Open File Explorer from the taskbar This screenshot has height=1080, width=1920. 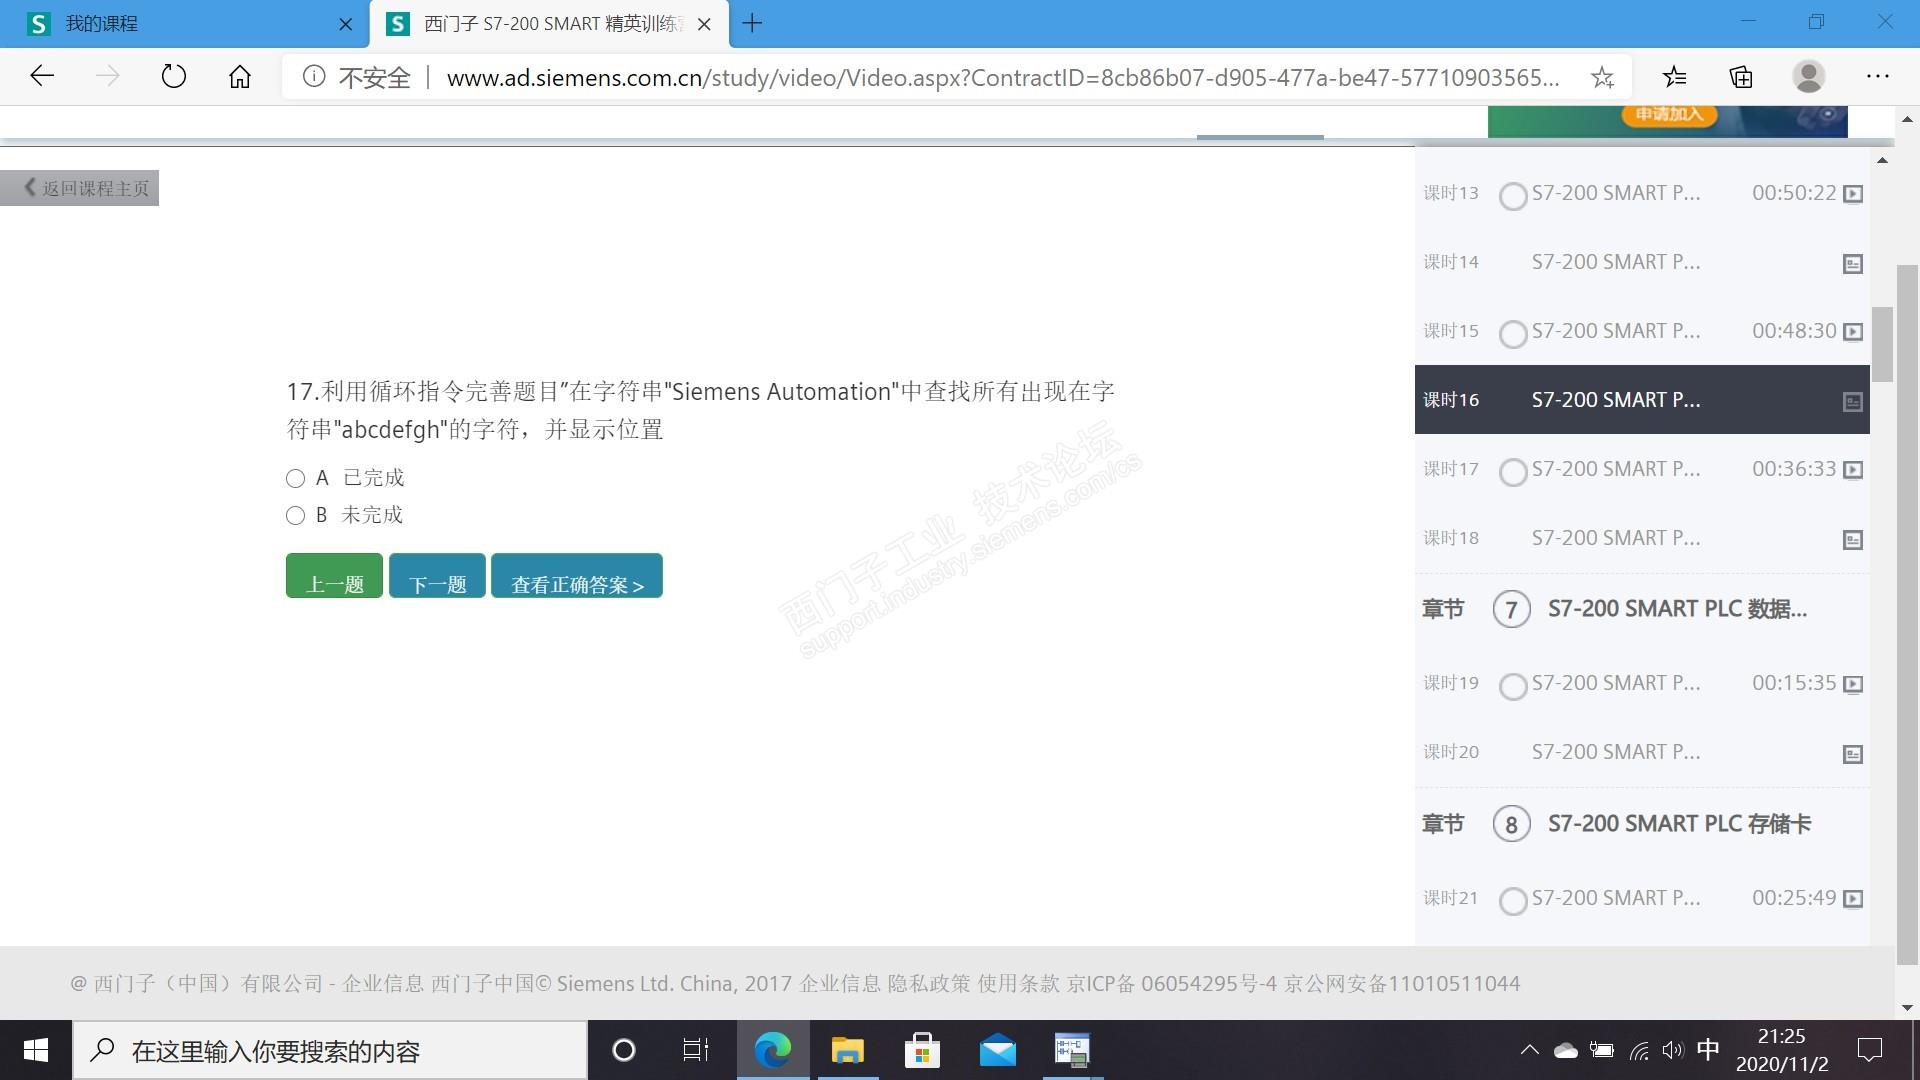point(847,1050)
